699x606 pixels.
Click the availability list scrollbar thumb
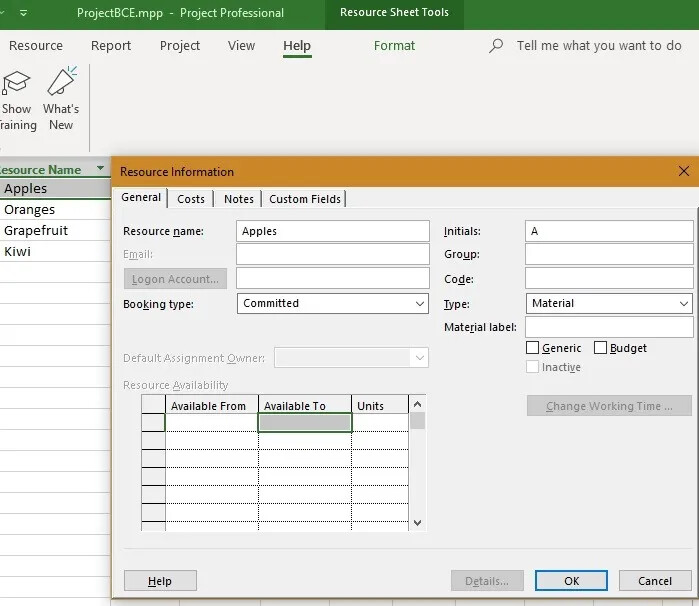click(x=418, y=420)
